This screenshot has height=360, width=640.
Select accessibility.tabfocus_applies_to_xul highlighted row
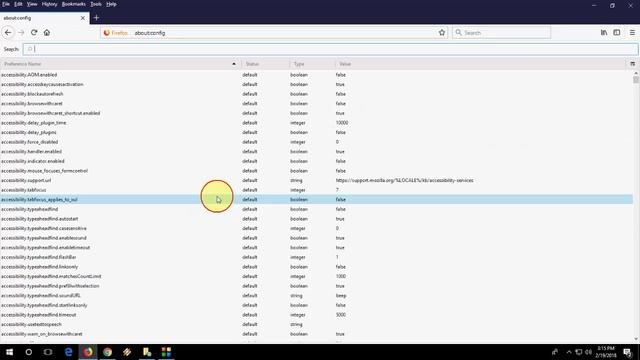click(x=317, y=200)
